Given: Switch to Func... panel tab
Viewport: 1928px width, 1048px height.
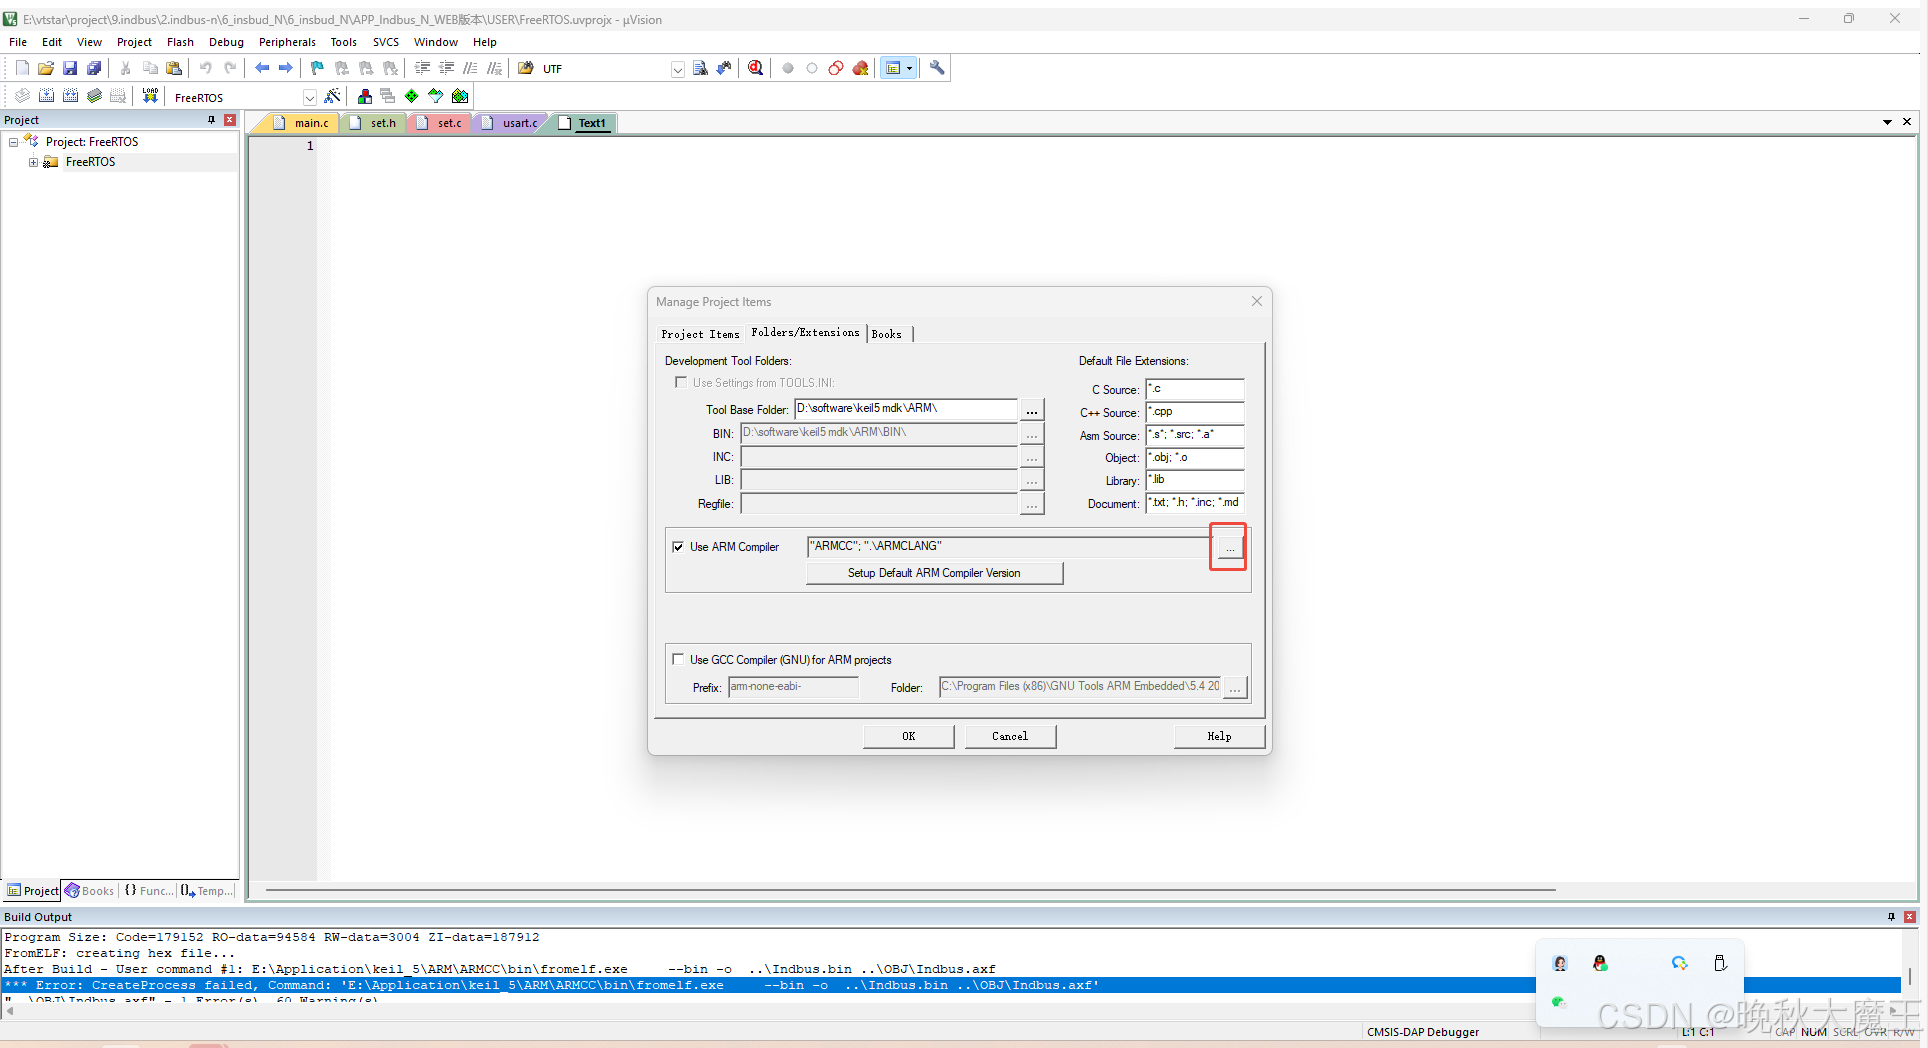Looking at the screenshot, I should (x=149, y=891).
